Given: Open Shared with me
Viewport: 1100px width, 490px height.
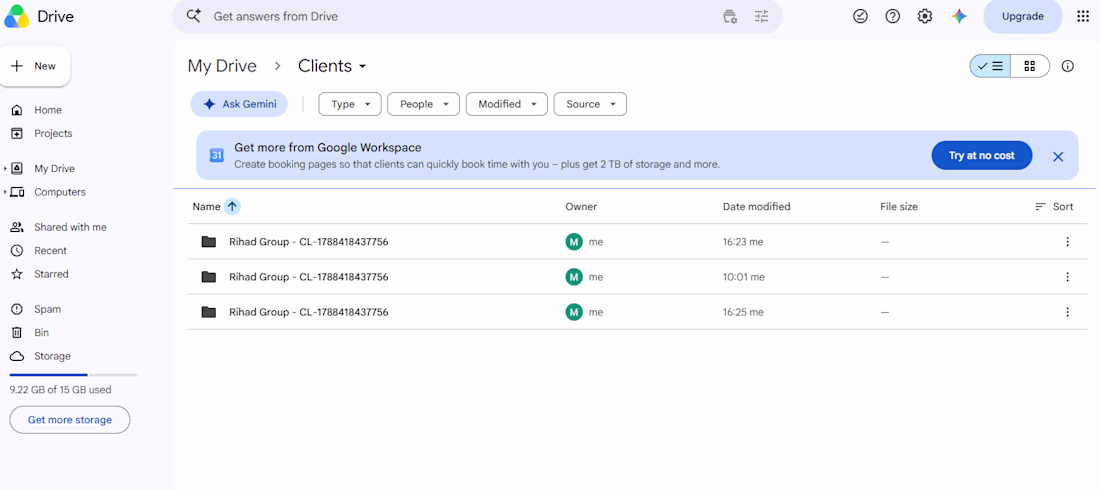Looking at the screenshot, I should 70,227.
